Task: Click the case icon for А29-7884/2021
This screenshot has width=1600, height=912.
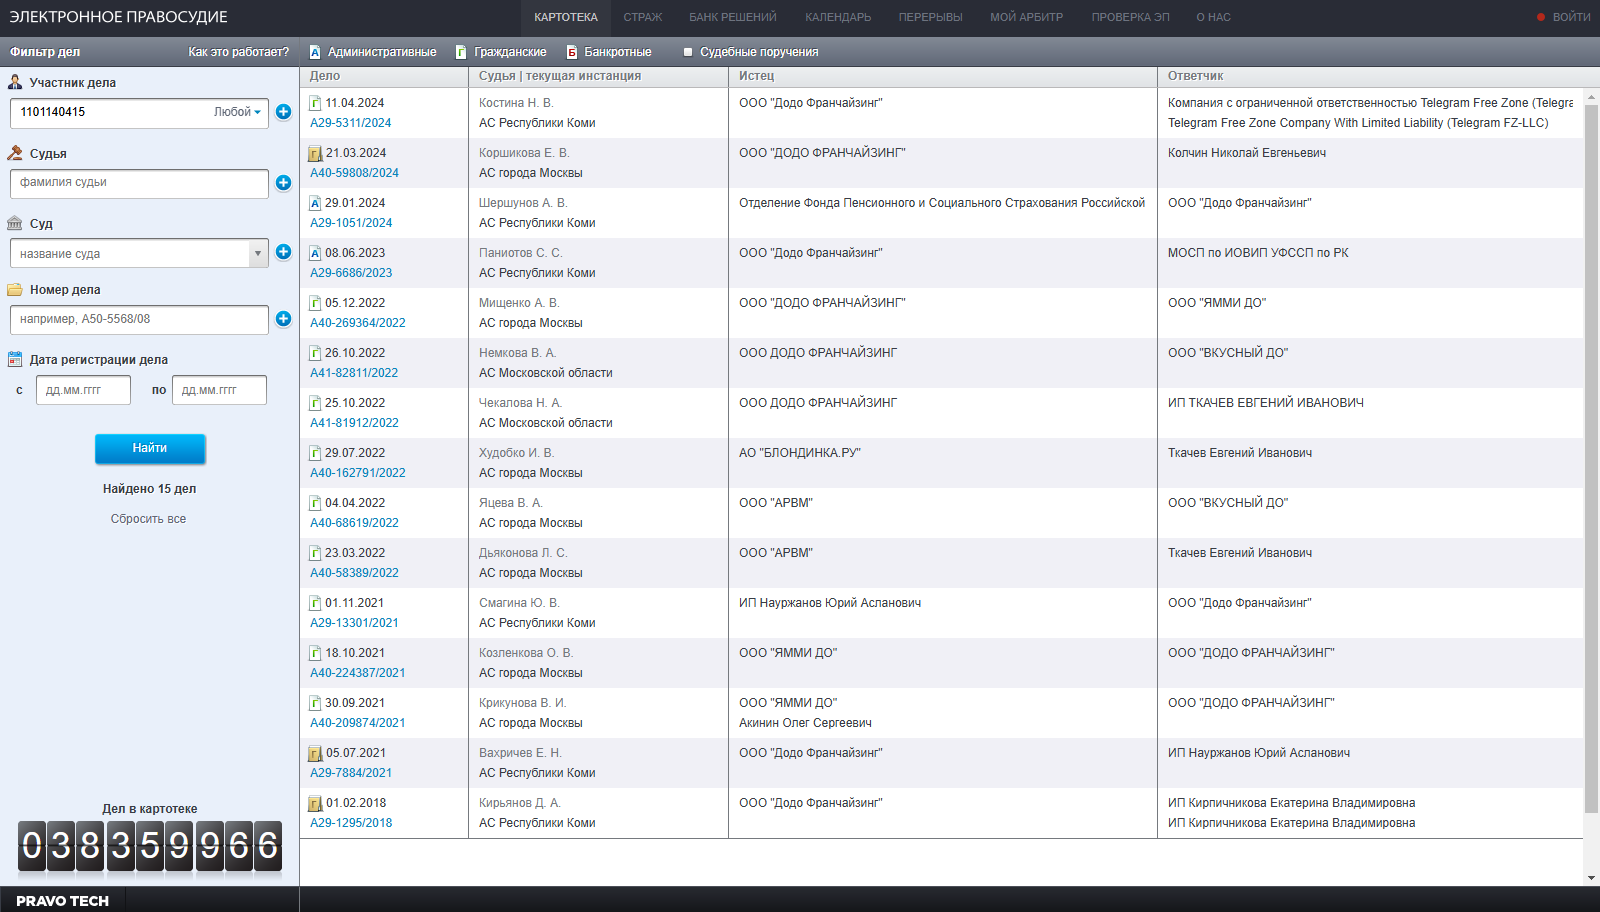Action: click(315, 753)
